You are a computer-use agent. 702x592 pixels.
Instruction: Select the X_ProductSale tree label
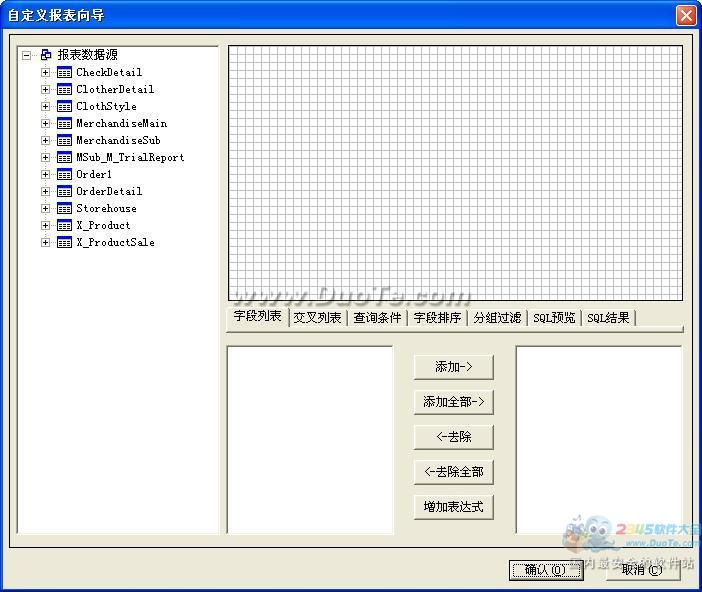coord(115,242)
